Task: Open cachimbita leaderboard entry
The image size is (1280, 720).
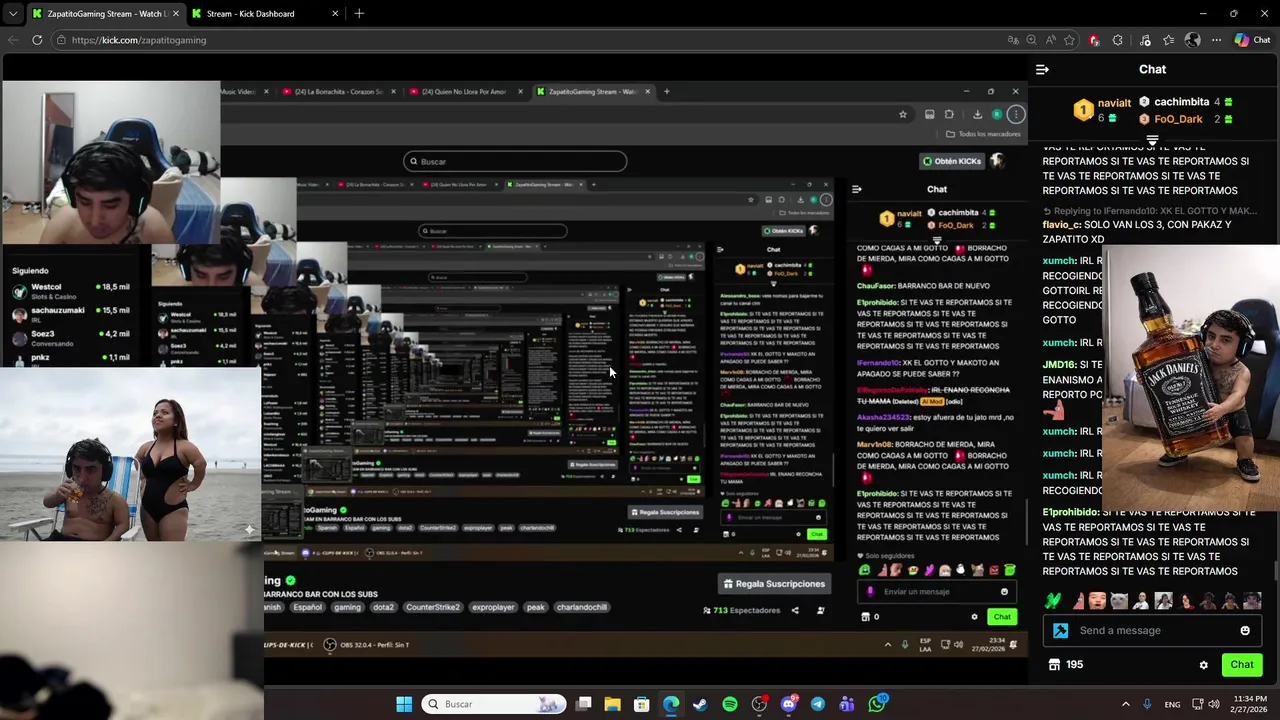Action: click(1185, 102)
